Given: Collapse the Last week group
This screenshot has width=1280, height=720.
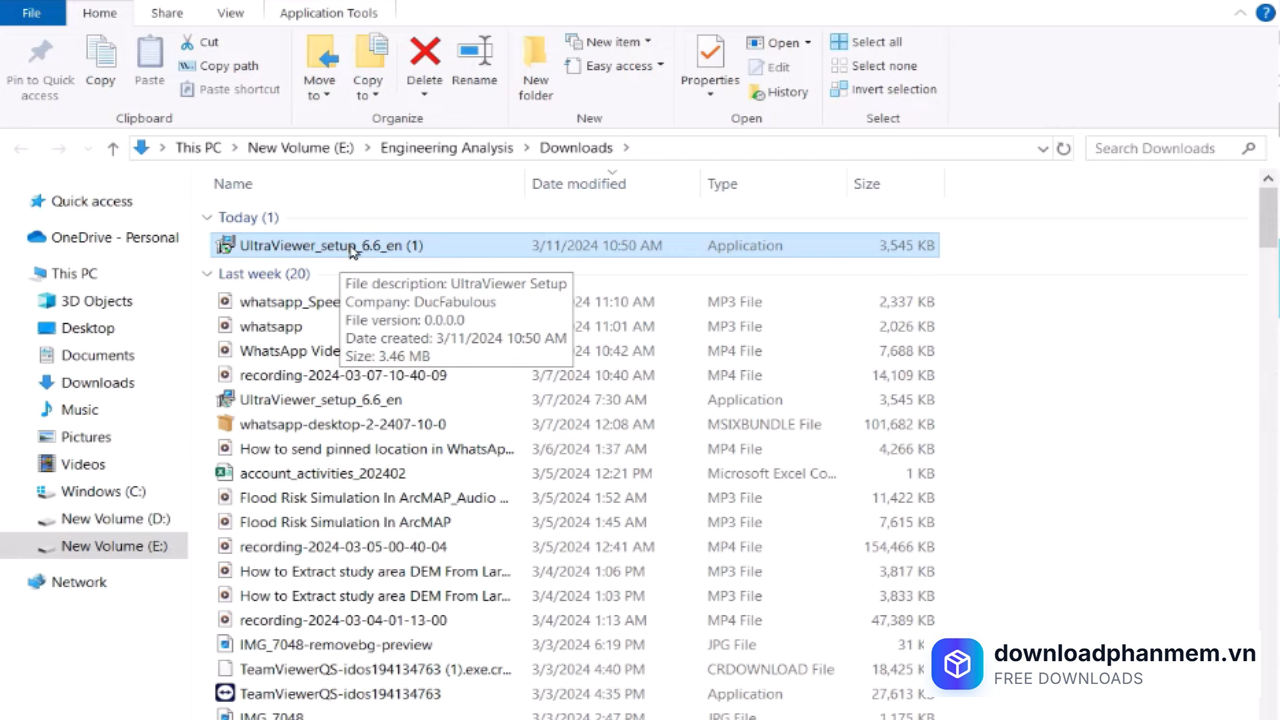Looking at the screenshot, I should pos(206,273).
